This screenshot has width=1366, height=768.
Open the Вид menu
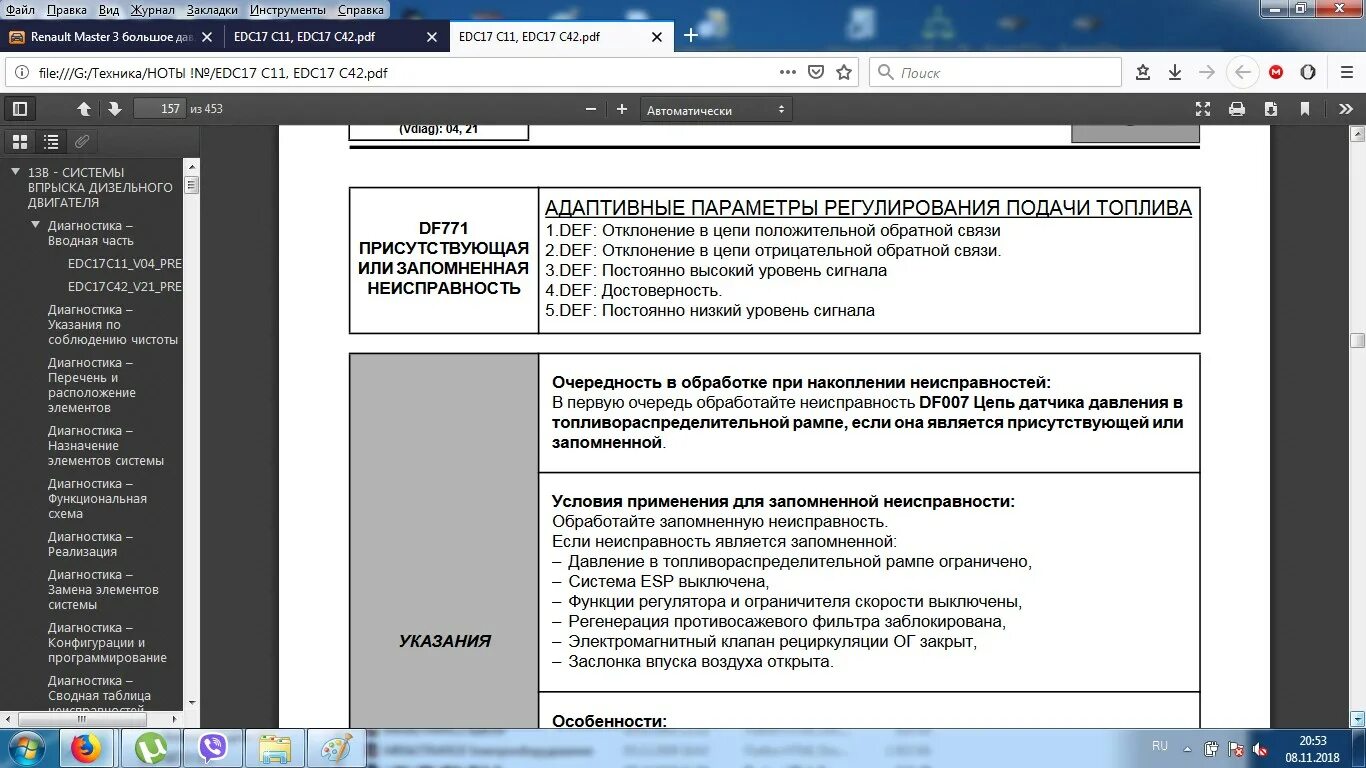[109, 10]
